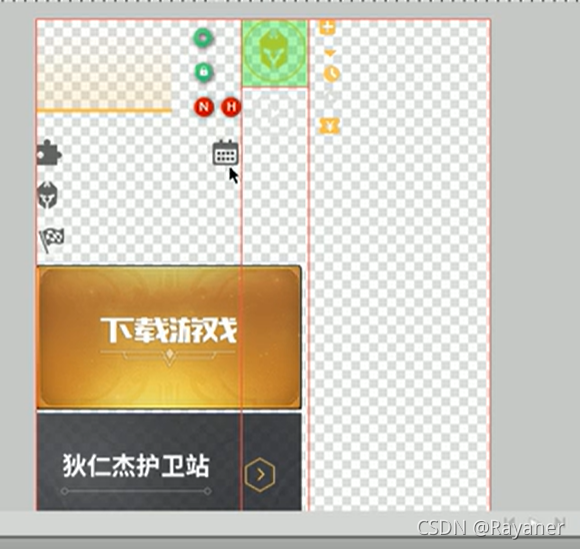Viewport: 580px width, 549px height.
Task: Select the faded white emblem tile
Action: [274, 113]
